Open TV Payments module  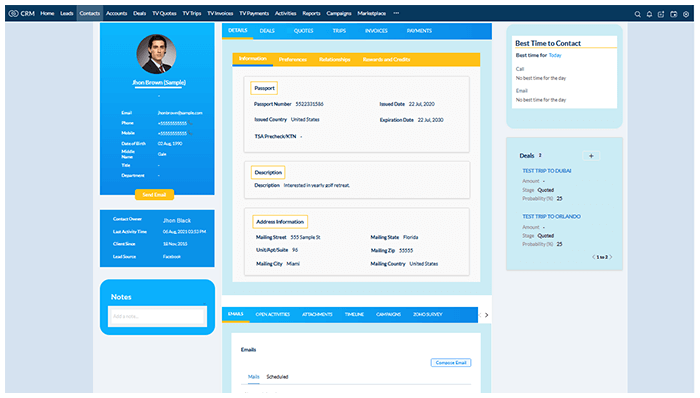click(x=254, y=13)
